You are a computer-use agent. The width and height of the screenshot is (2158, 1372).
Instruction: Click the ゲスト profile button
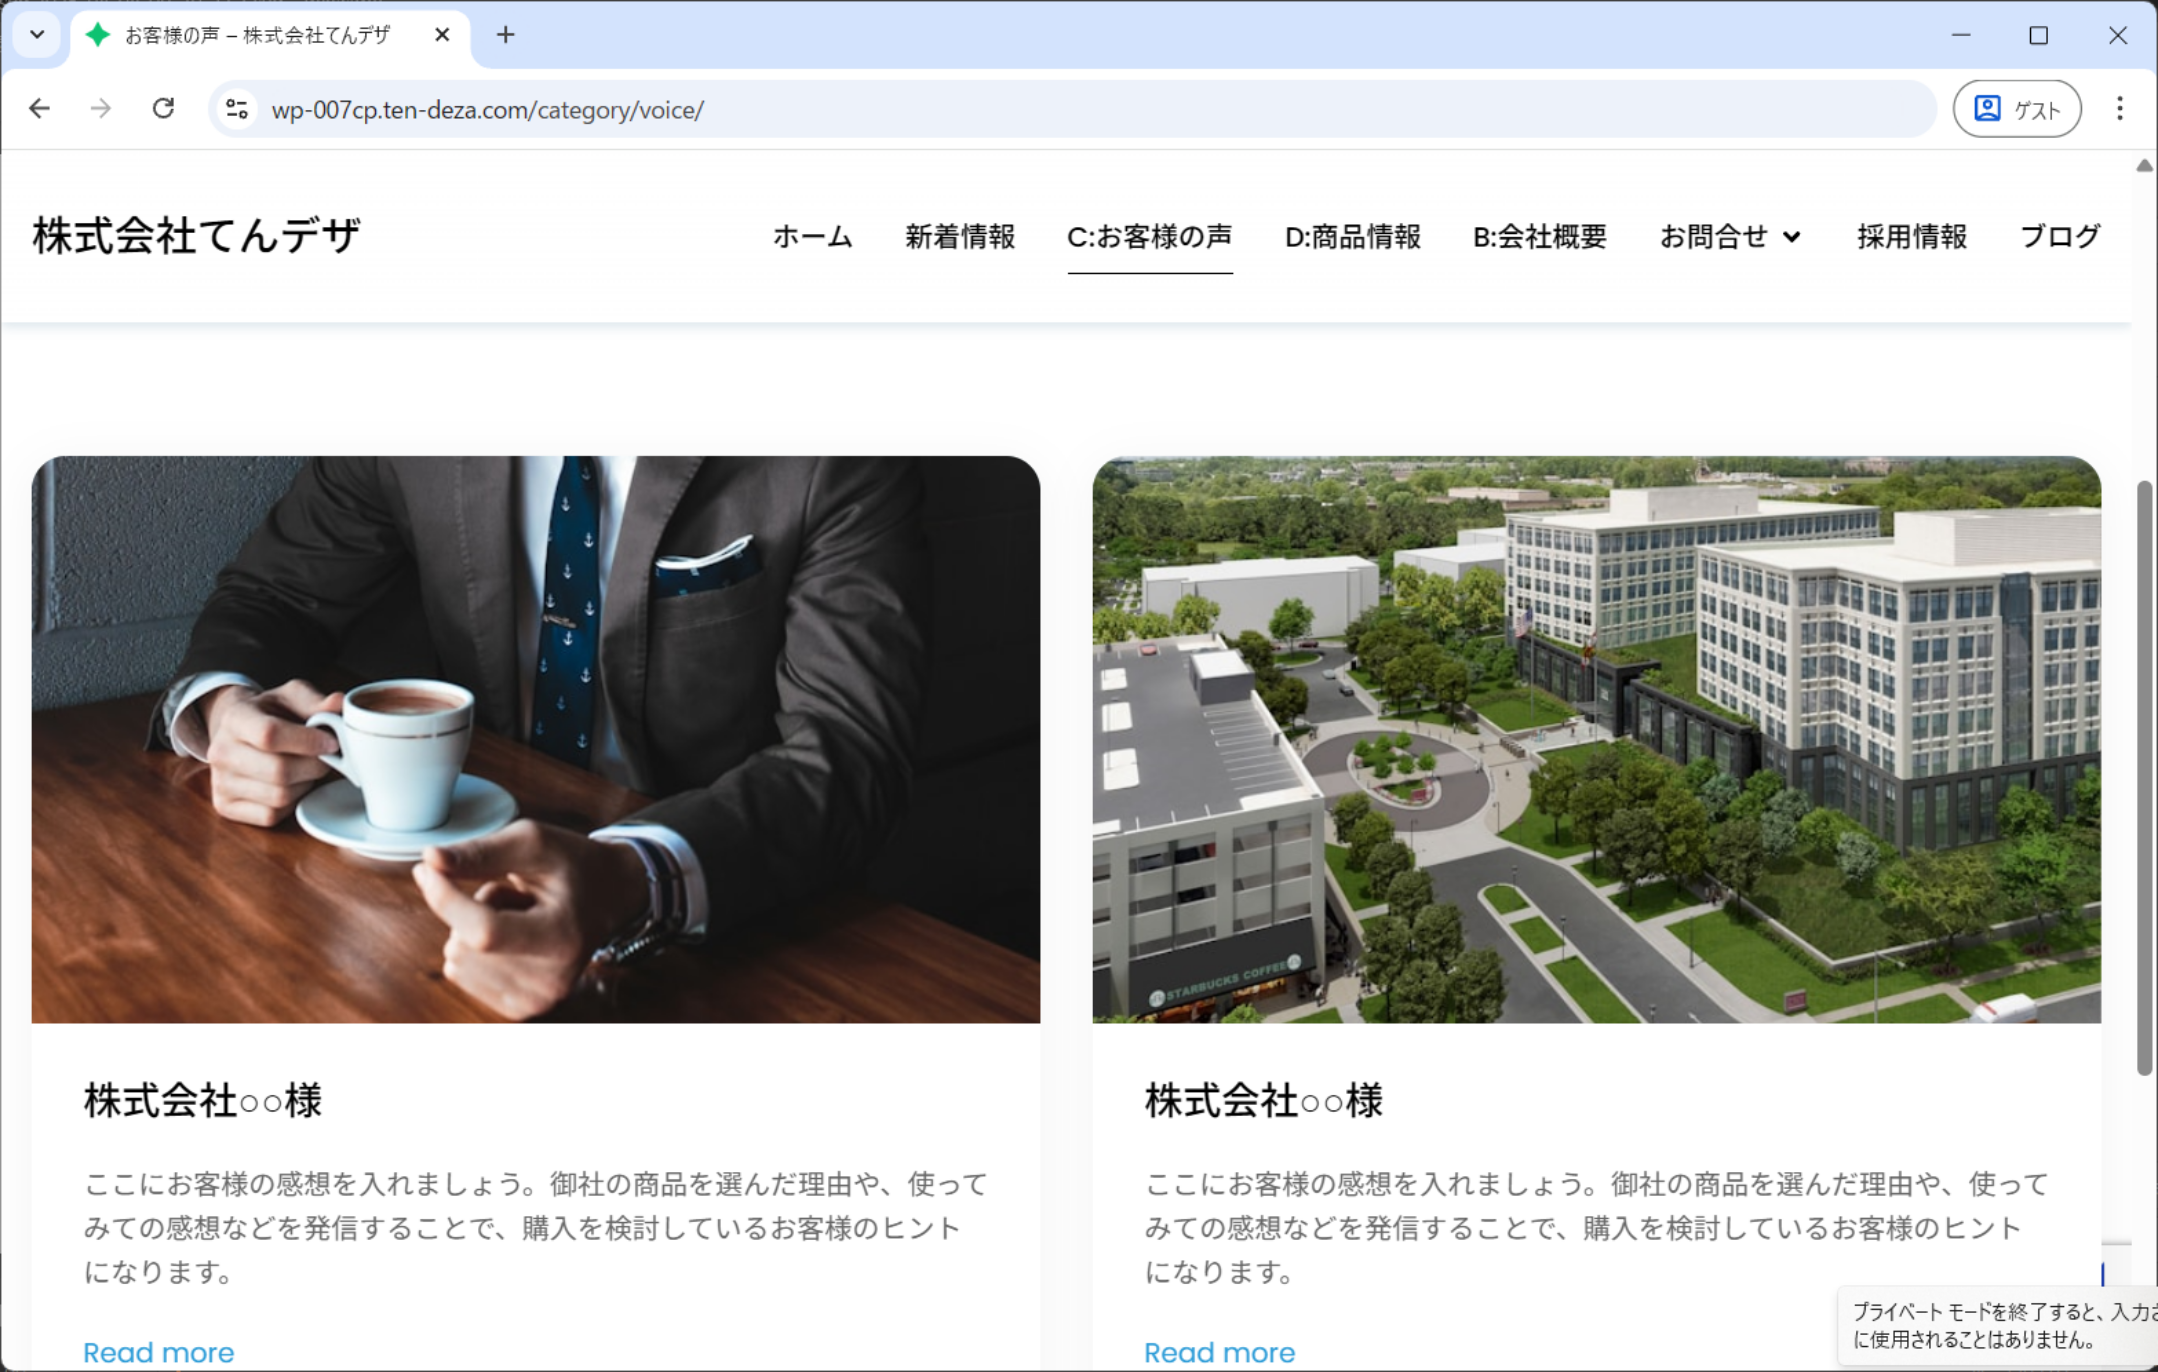tap(2017, 109)
